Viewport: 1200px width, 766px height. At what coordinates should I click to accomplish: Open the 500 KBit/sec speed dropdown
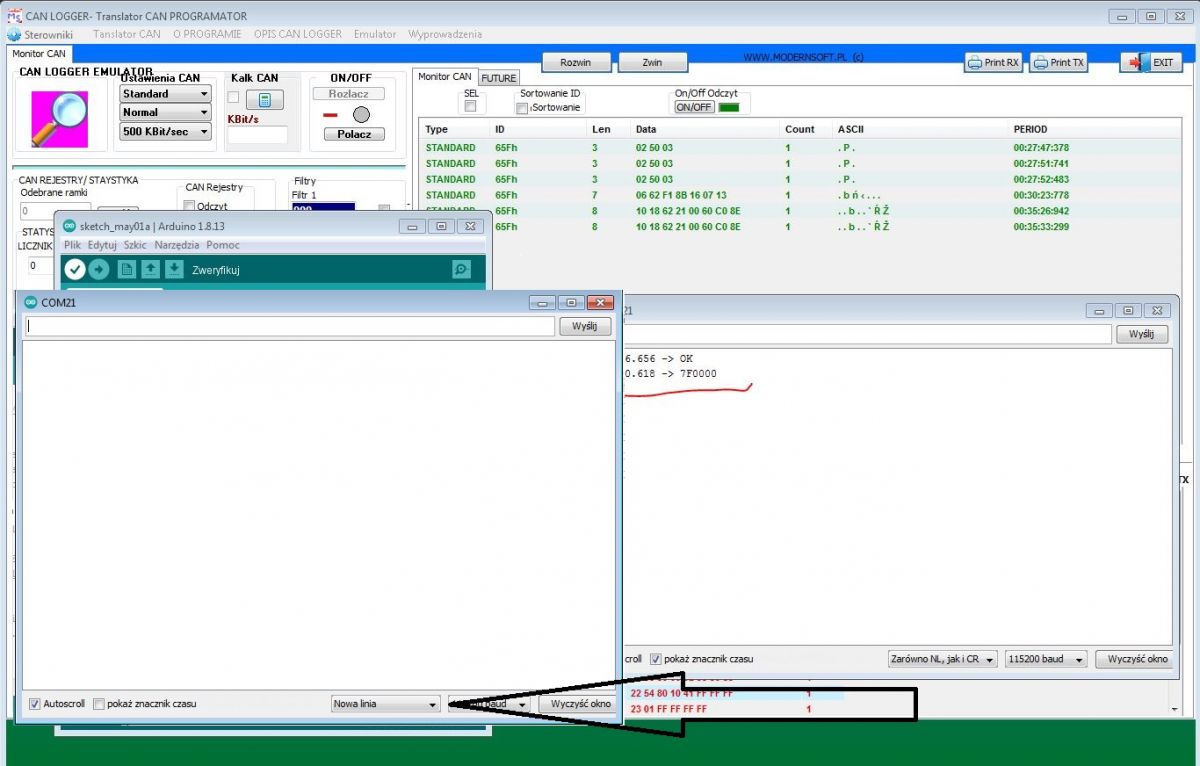(x=166, y=132)
